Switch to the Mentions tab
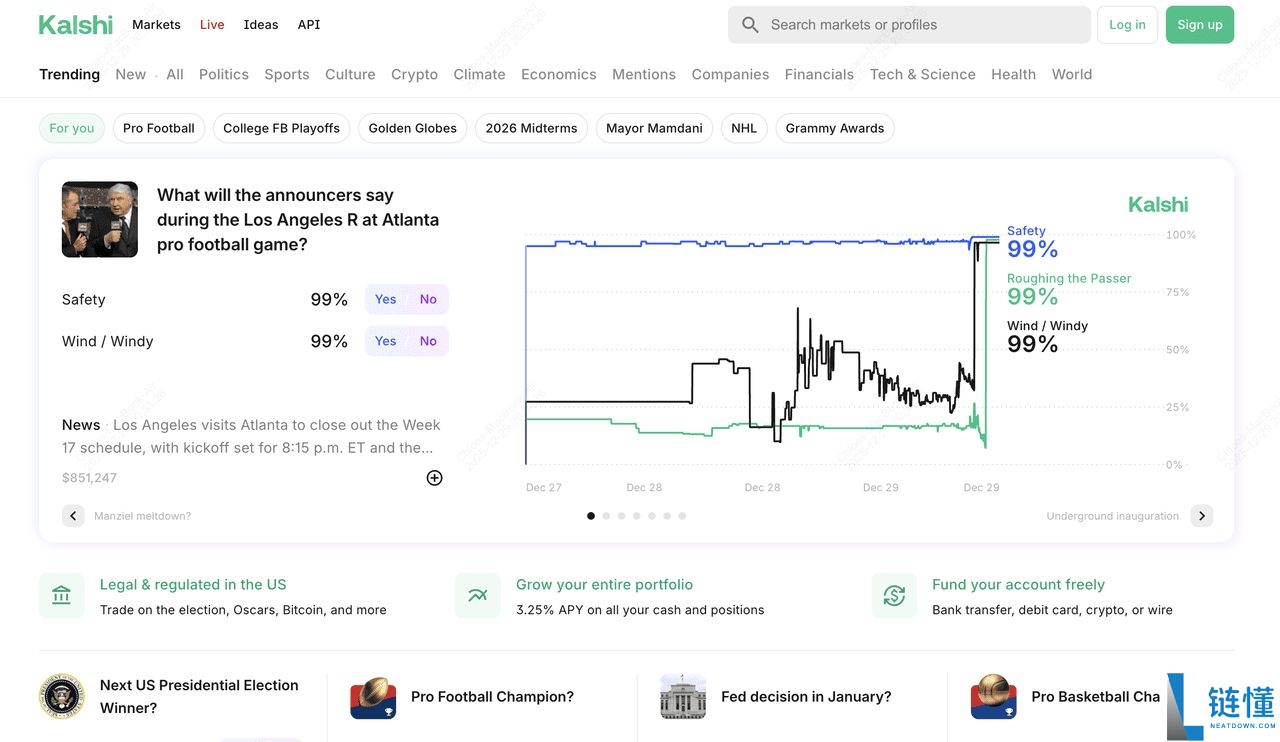This screenshot has width=1280, height=742. click(644, 74)
